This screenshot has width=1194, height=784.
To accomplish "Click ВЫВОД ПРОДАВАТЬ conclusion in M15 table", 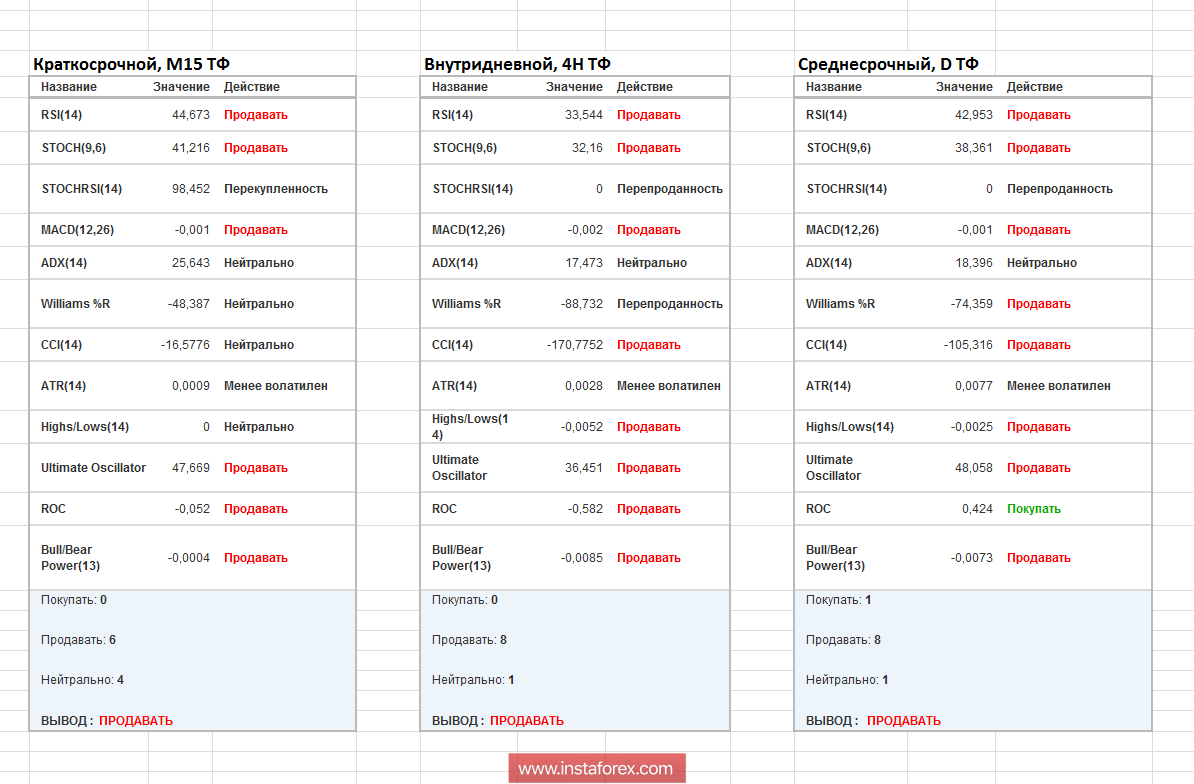I will pos(107,721).
